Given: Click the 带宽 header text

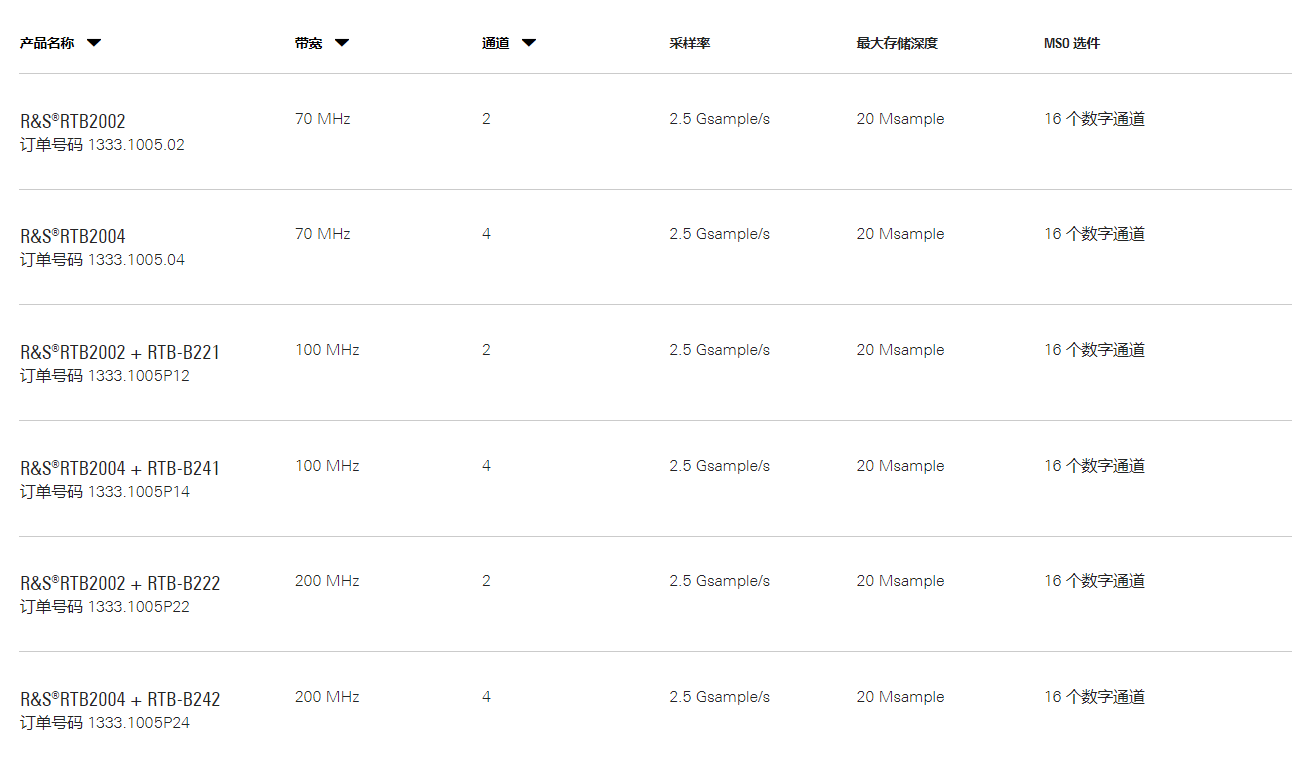Looking at the screenshot, I should [x=309, y=43].
